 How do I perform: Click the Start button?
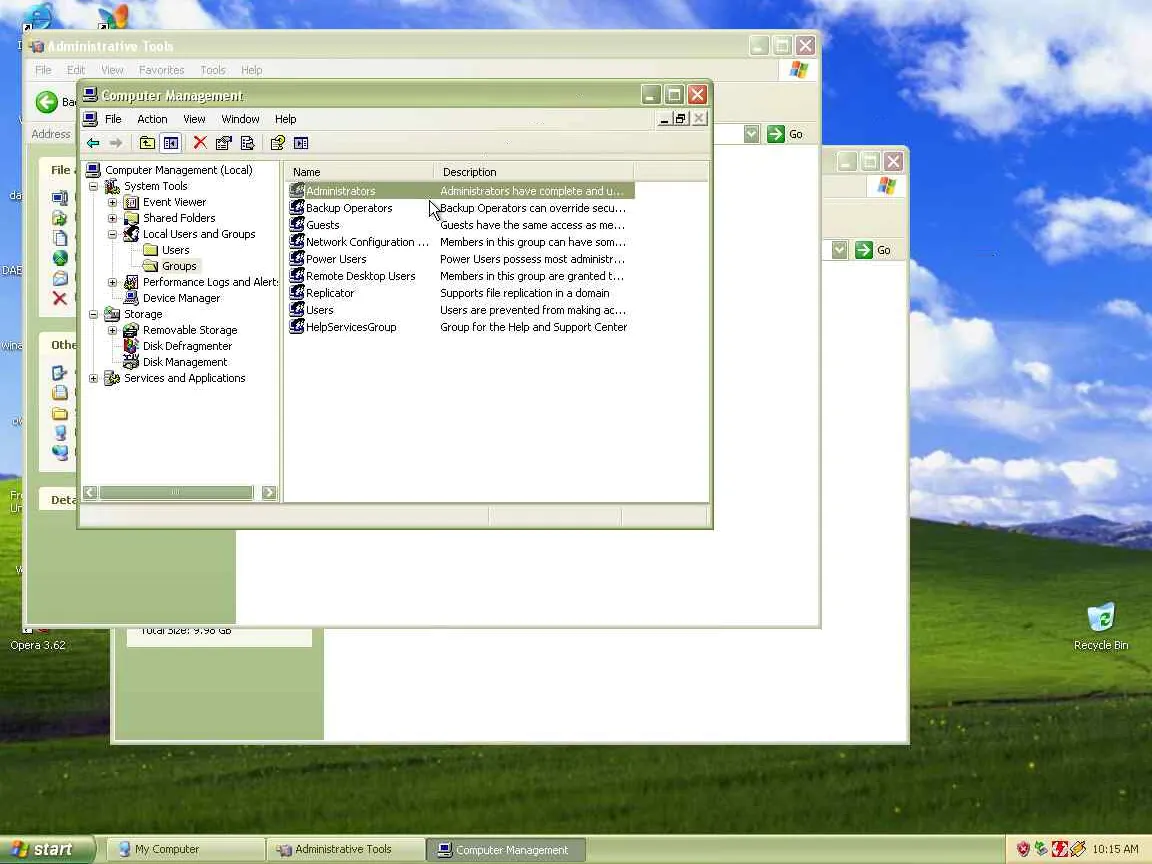point(46,849)
